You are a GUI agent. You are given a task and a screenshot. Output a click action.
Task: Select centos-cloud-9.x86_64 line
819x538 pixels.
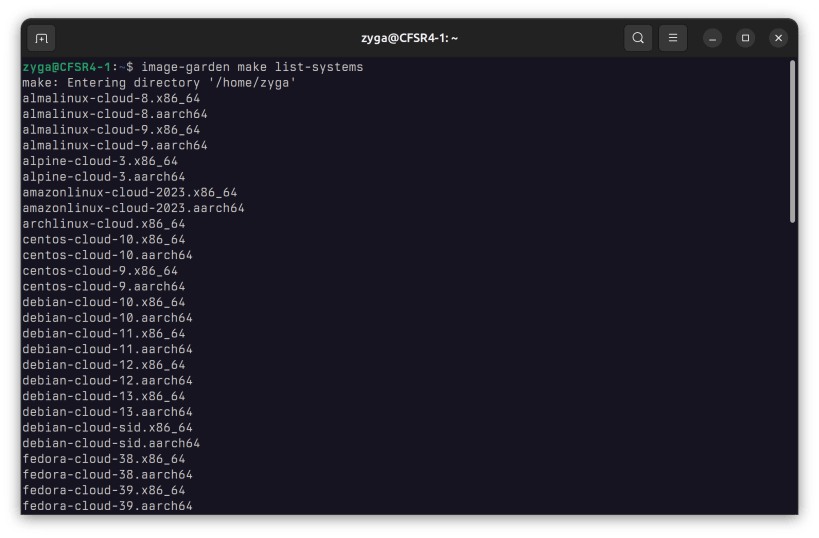point(100,271)
